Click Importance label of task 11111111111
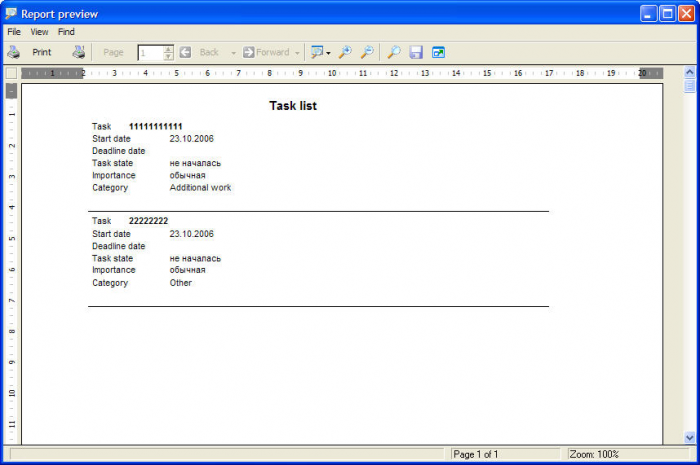700x465 pixels. point(114,175)
